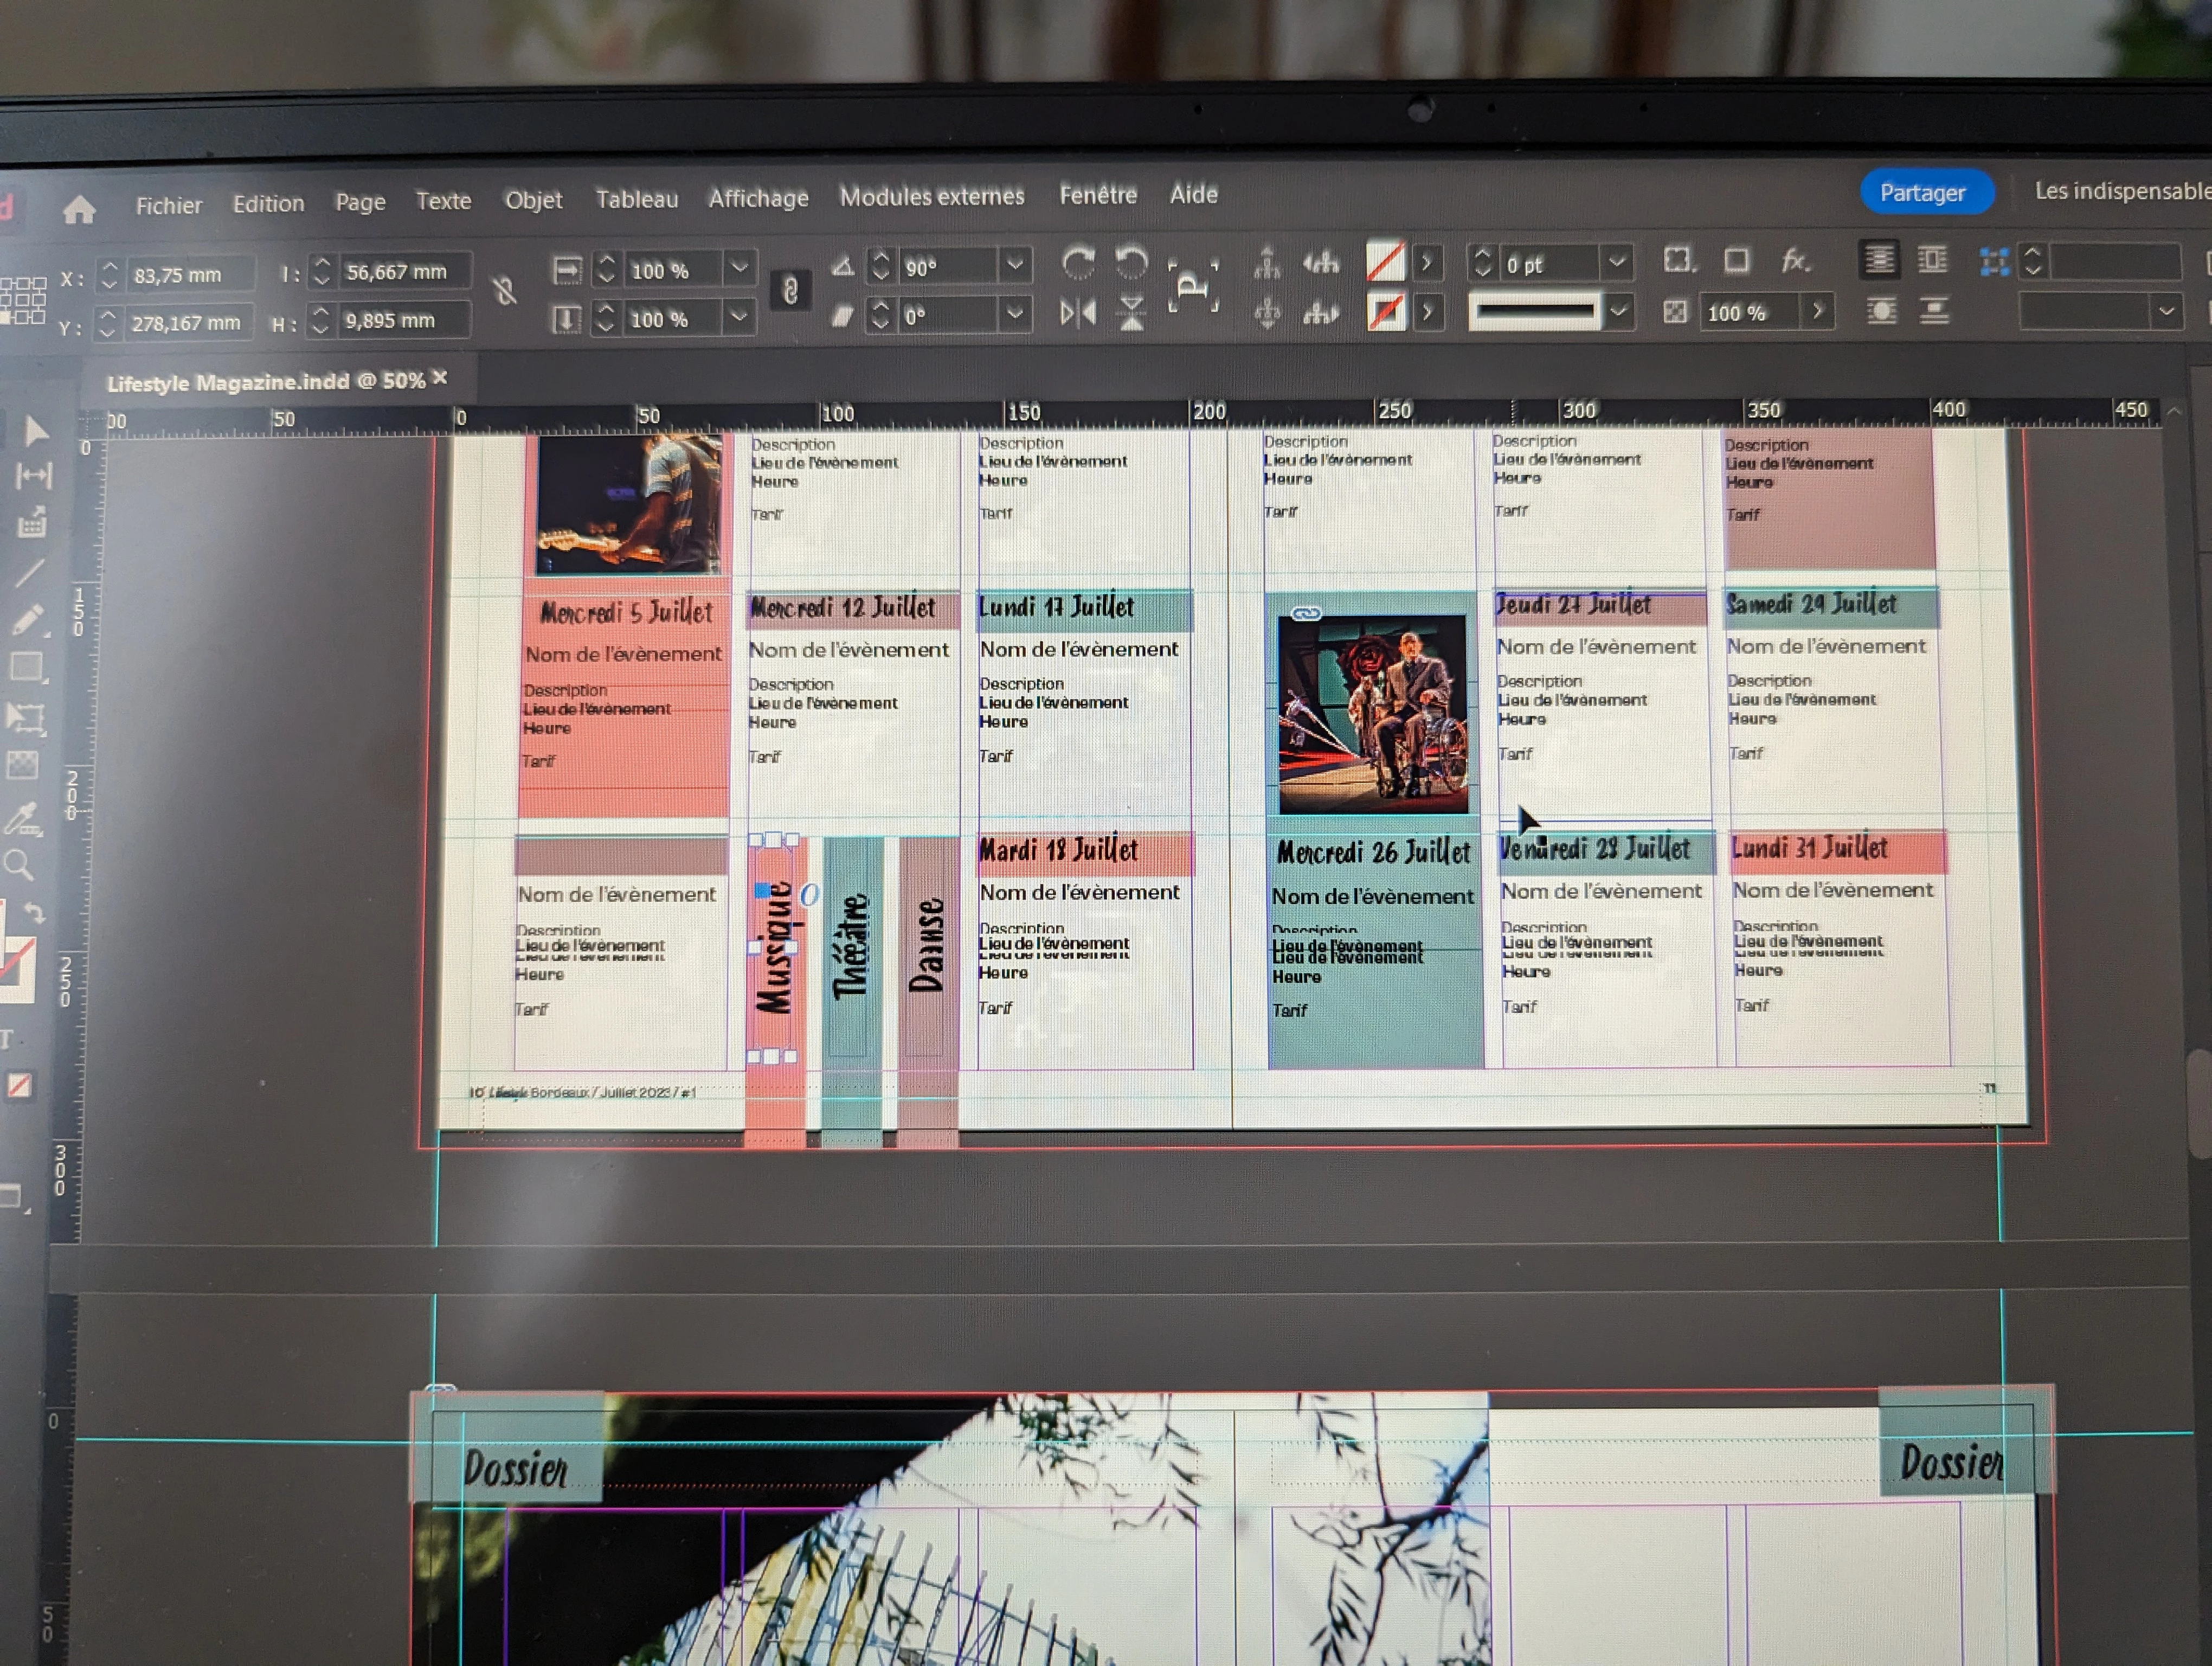
Task: Open the stroke weight 0 pt dropdown
Action: (x=1617, y=263)
